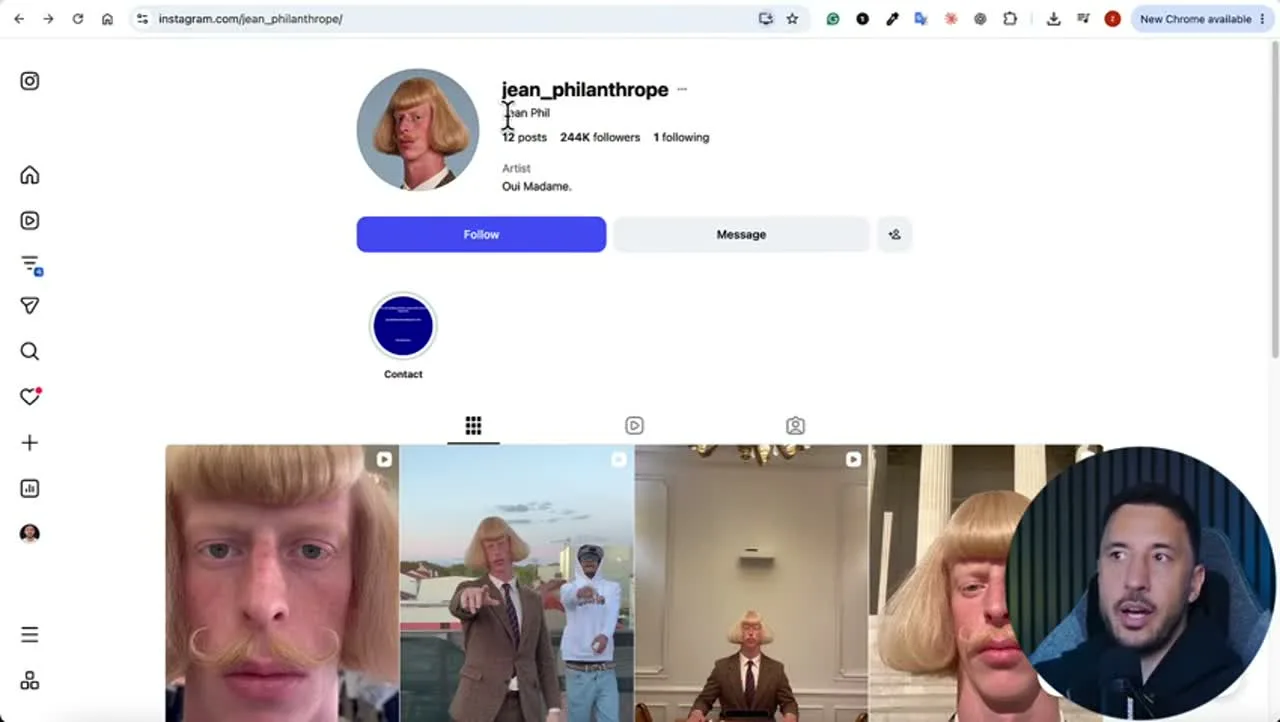Click the browser Home button
Screen dimensions: 1280x722
[x=107, y=19]
